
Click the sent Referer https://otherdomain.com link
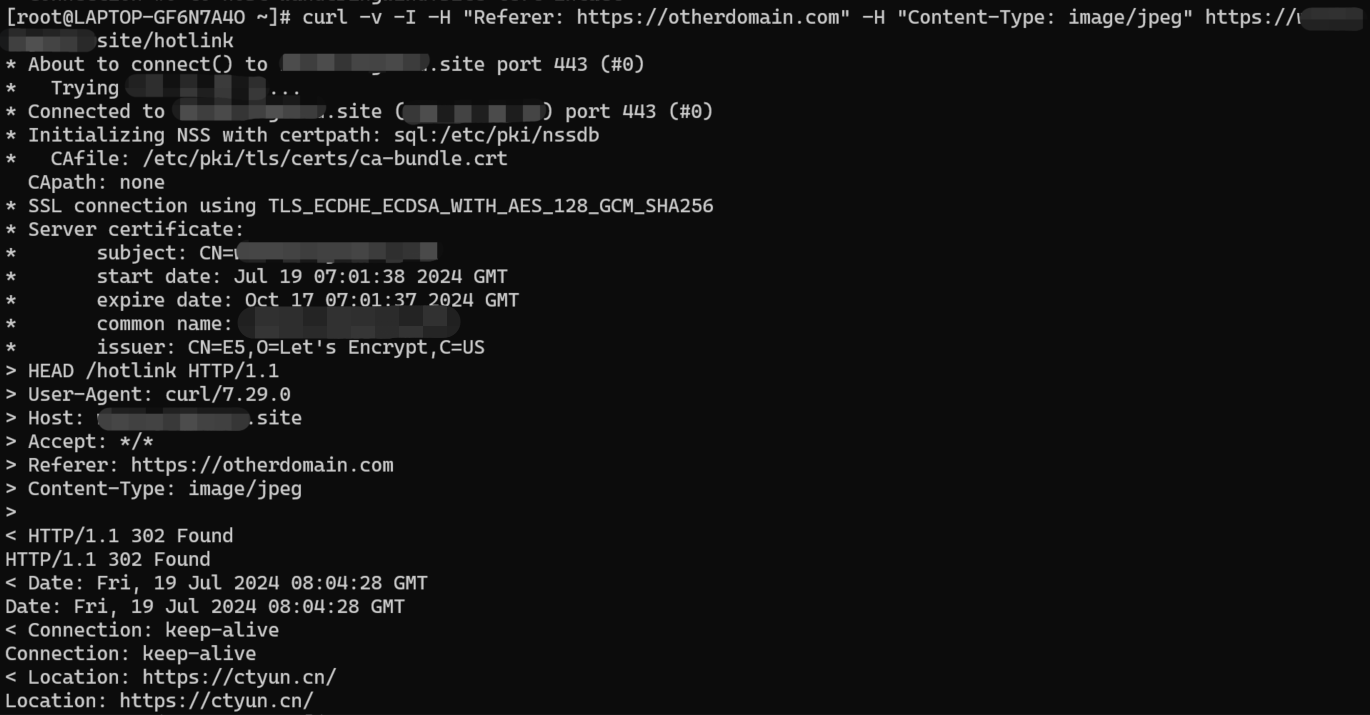pyautogui.click(x=262, y=466)
